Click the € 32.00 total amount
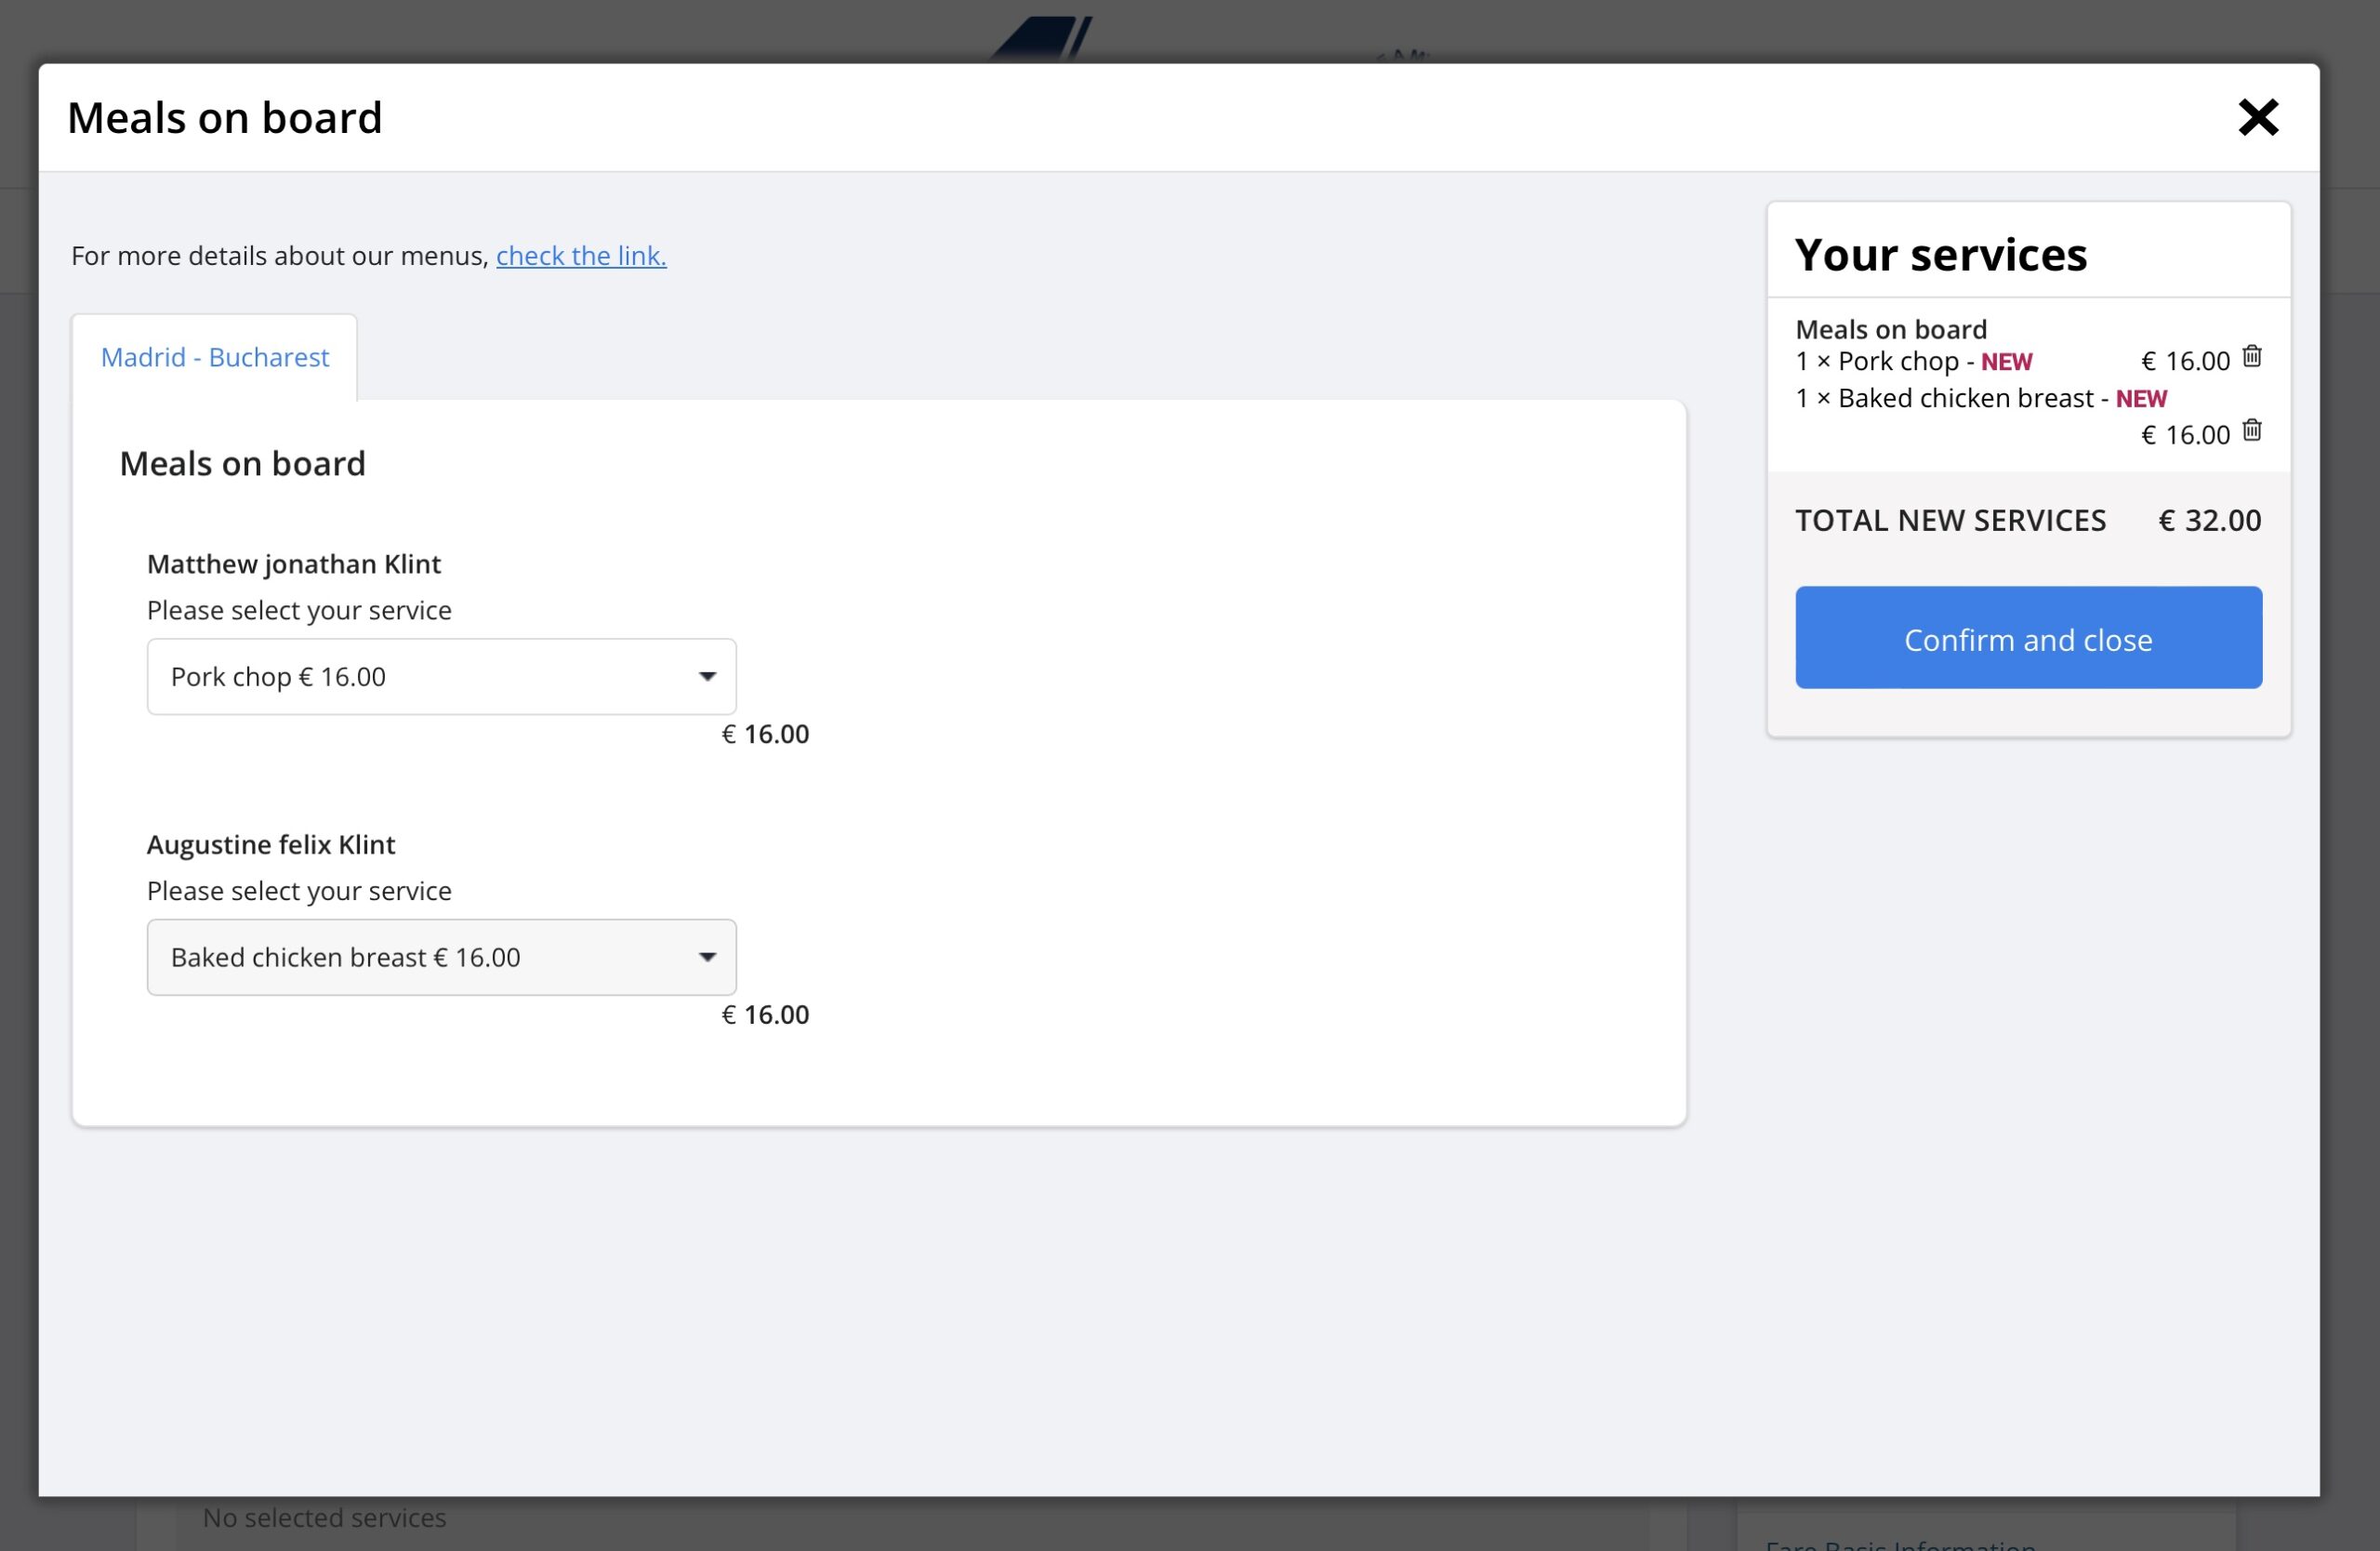Viewport: 2380px width, 1551px height. tap(2209, 520)
